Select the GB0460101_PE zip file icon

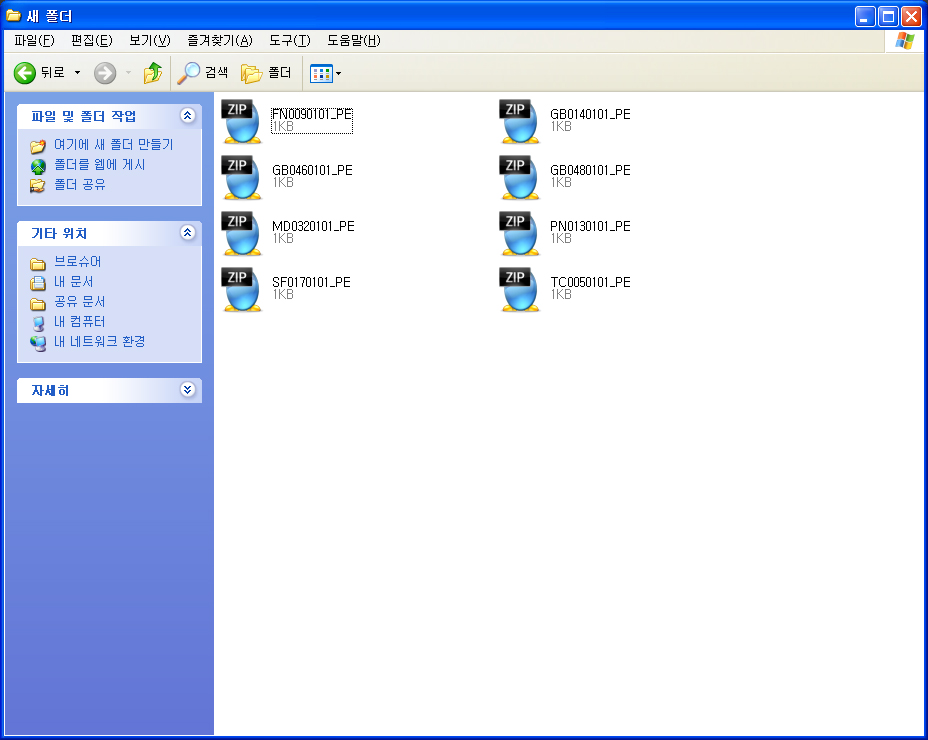pos(241,178)
